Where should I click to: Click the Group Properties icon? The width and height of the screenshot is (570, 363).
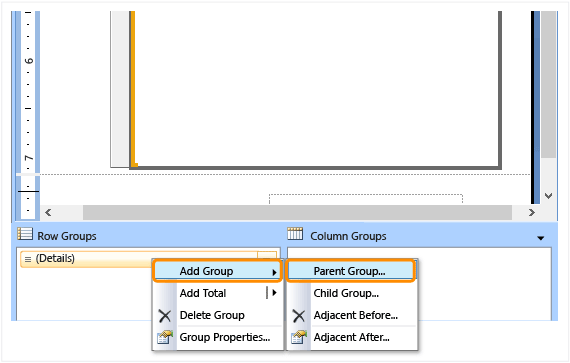click(x=165, y=337)
